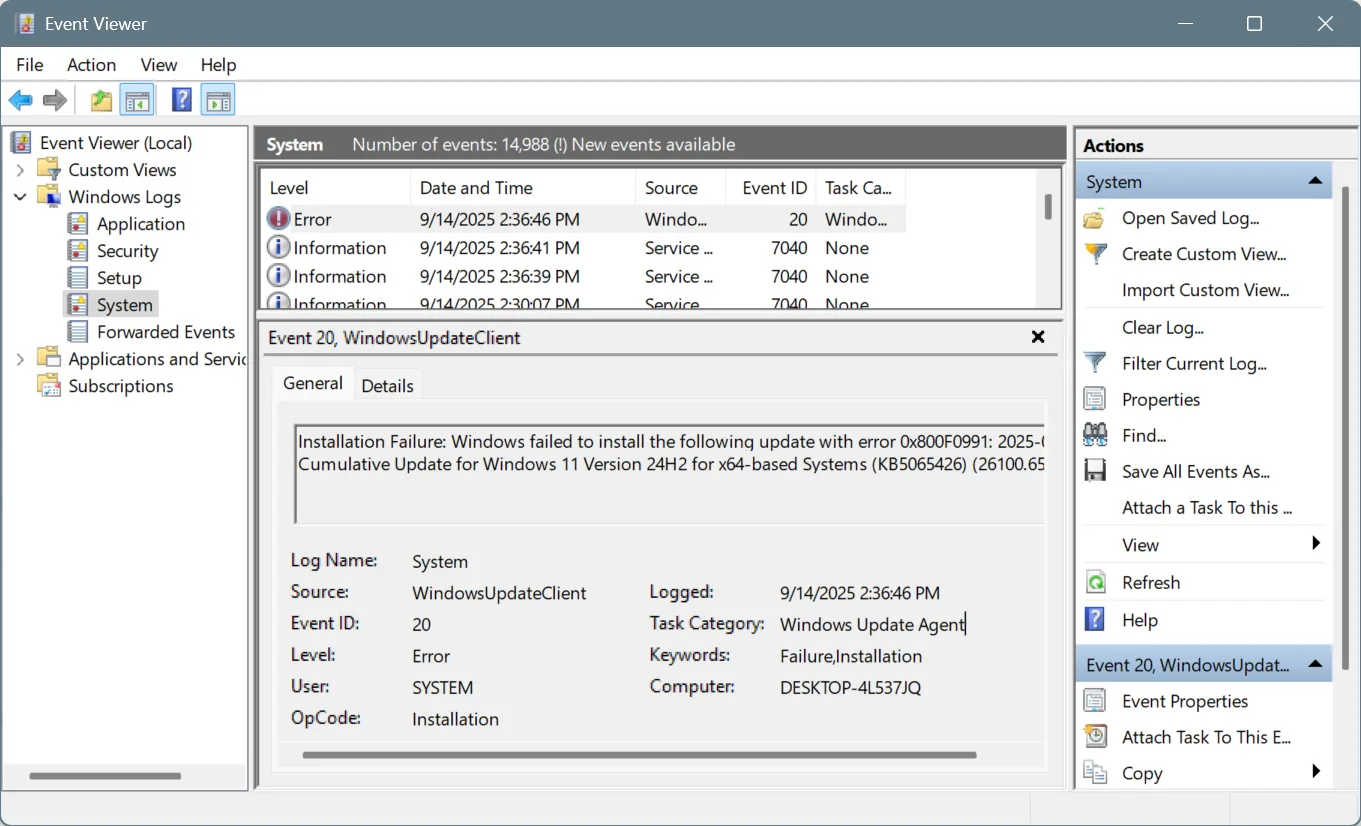The width and height of the screenshot is (1361, 826).
Task: Click the Filter Current Log funnel icon
Action: pos(1095,363)
